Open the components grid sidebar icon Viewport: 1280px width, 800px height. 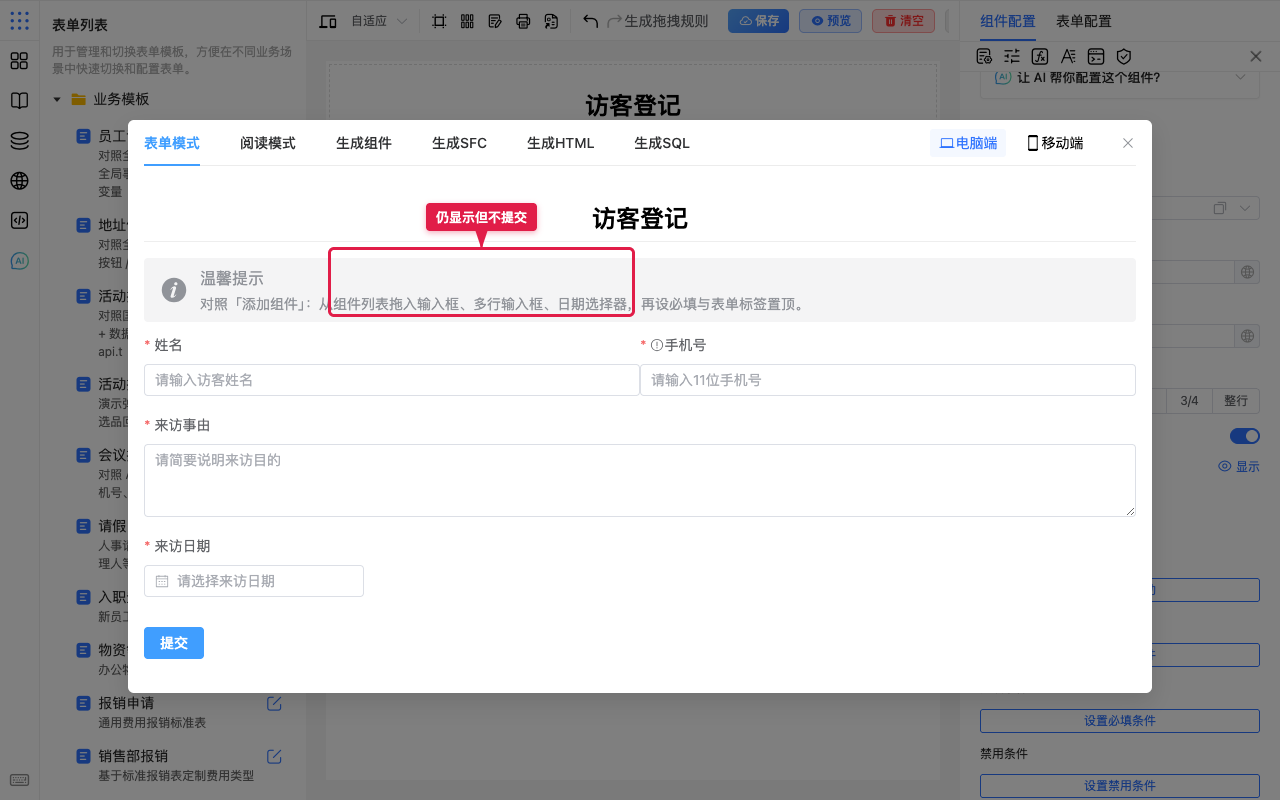tap(19, 61)
